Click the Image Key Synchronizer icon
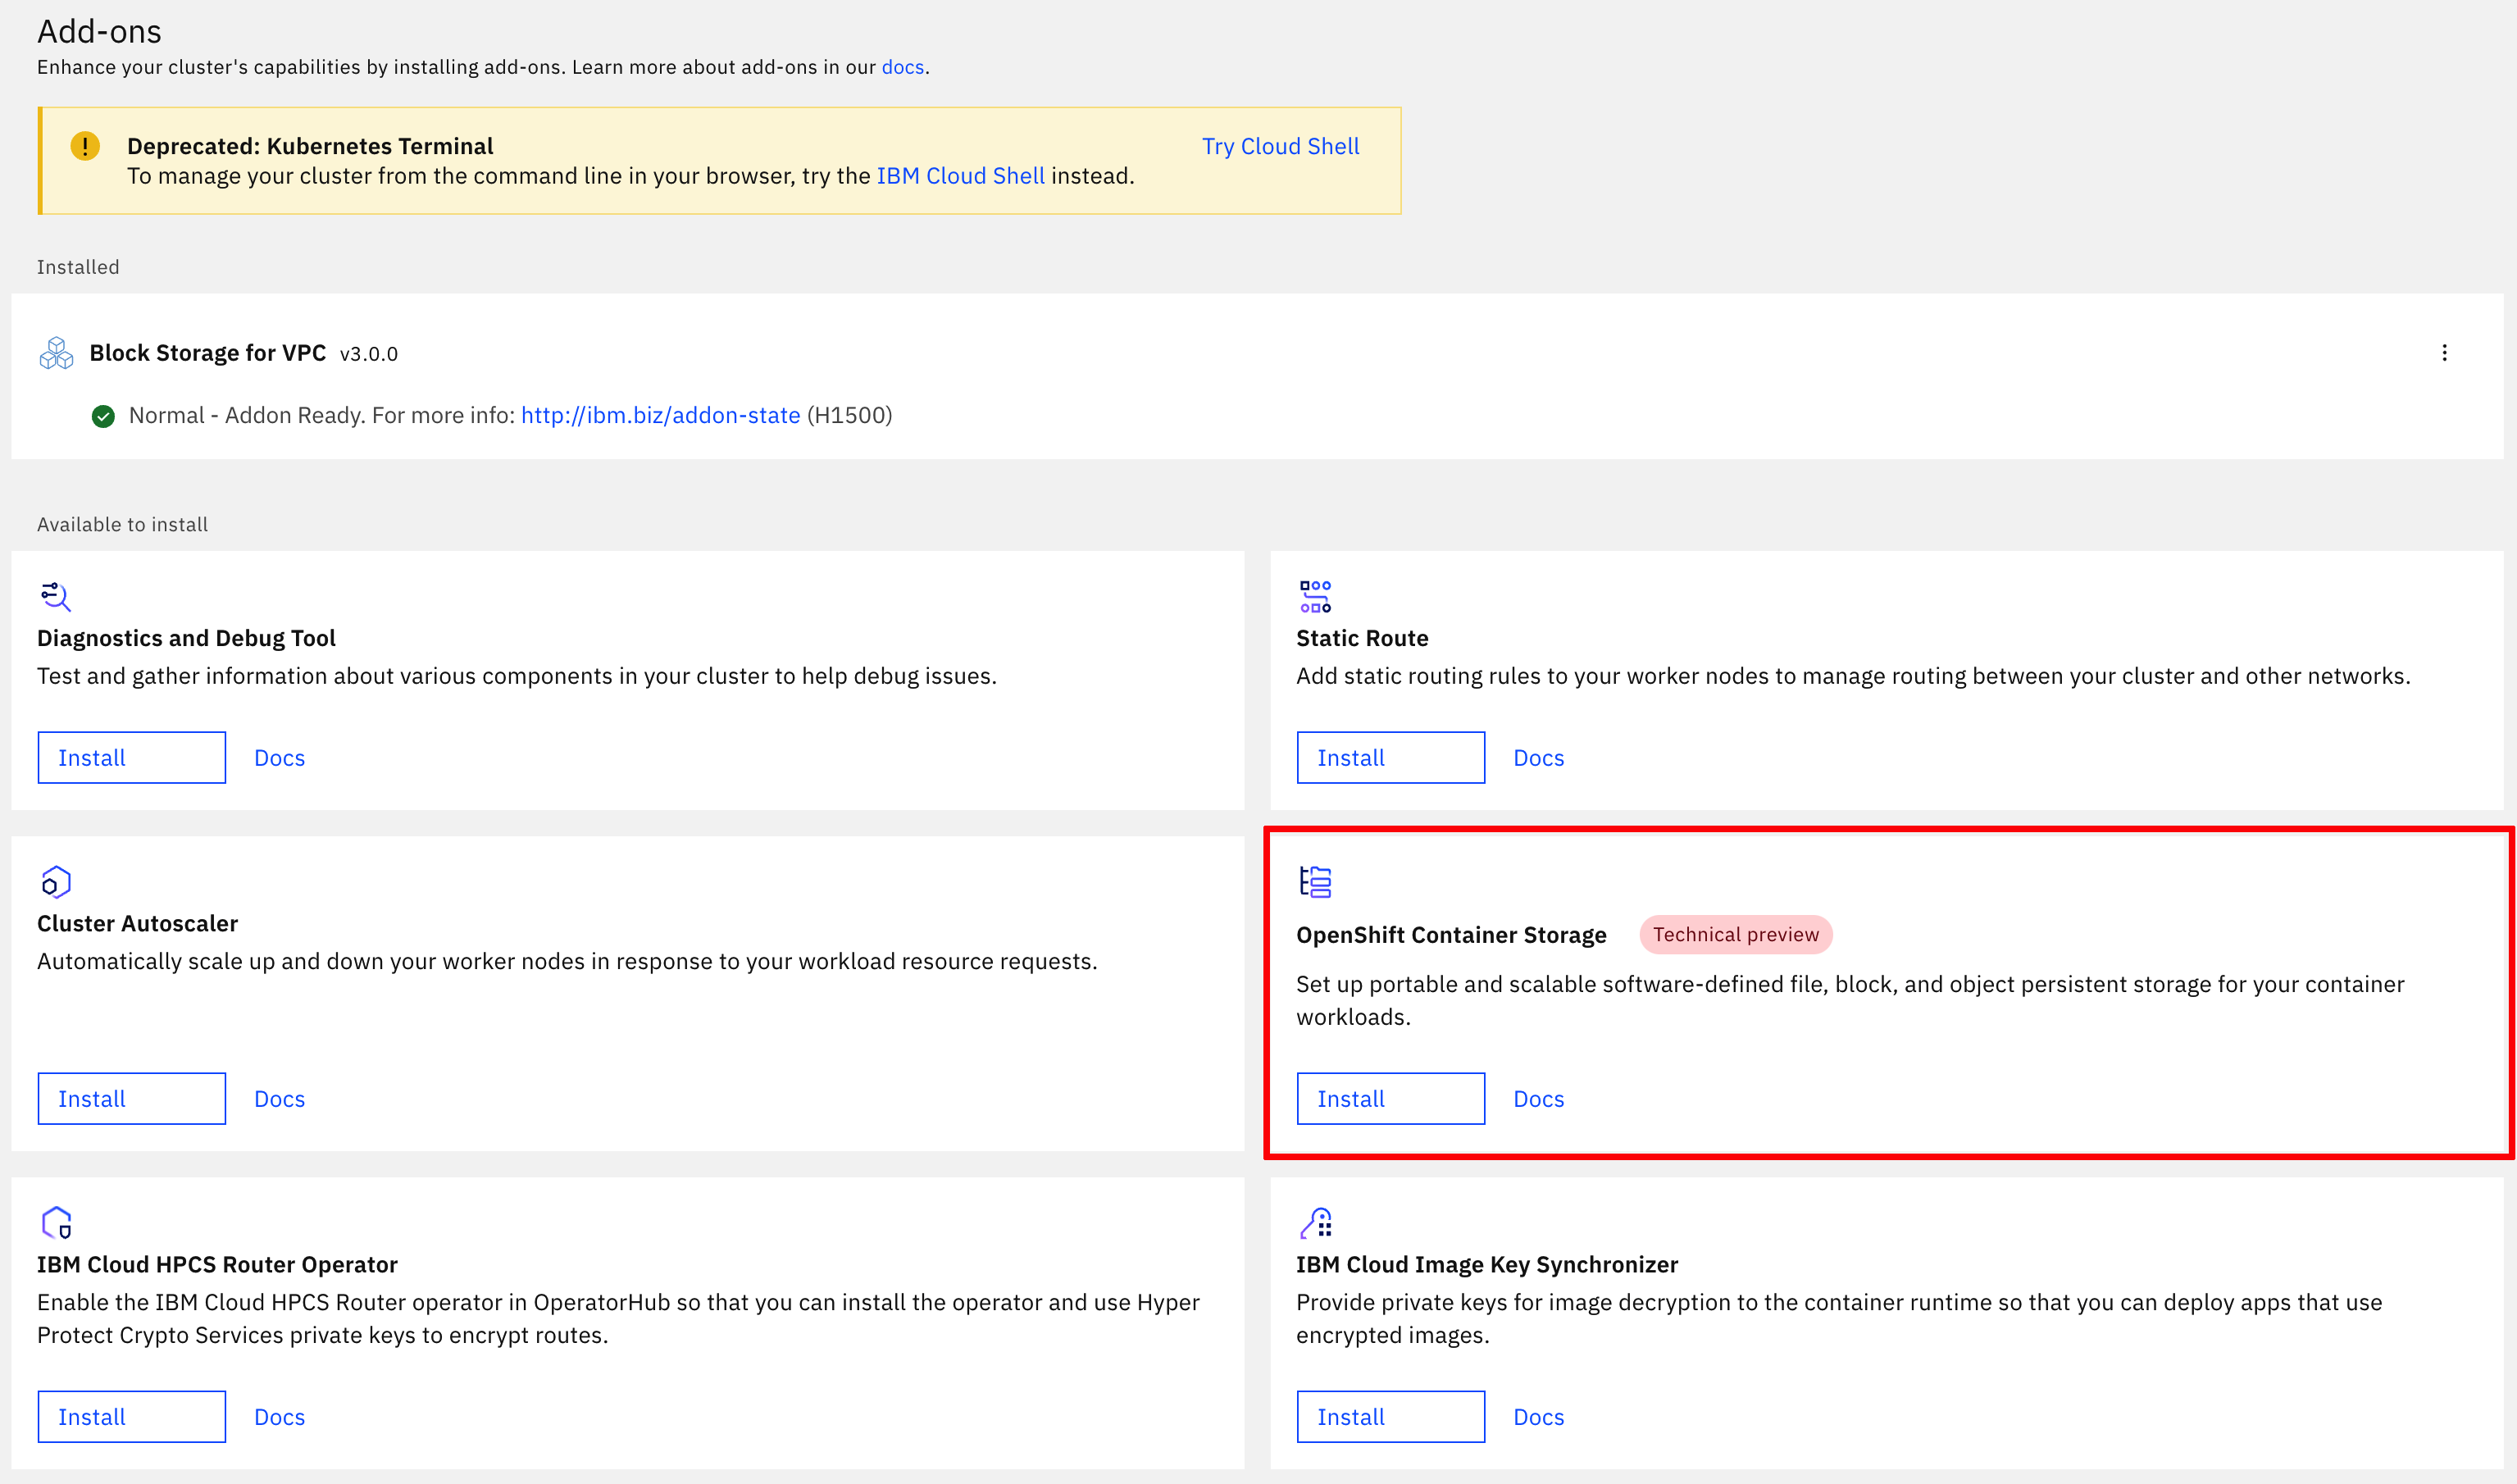 pyautogui.click(x=1315, y=1223)
